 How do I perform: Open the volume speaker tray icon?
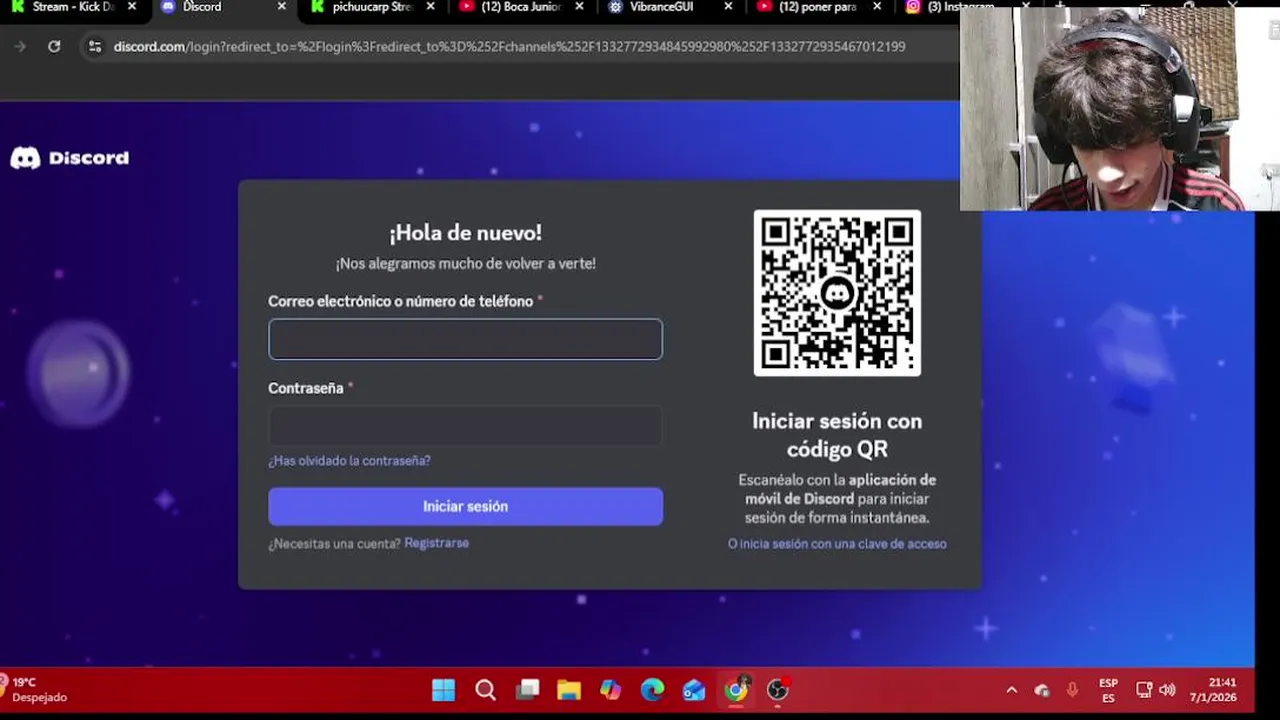tap(1167, 690)
